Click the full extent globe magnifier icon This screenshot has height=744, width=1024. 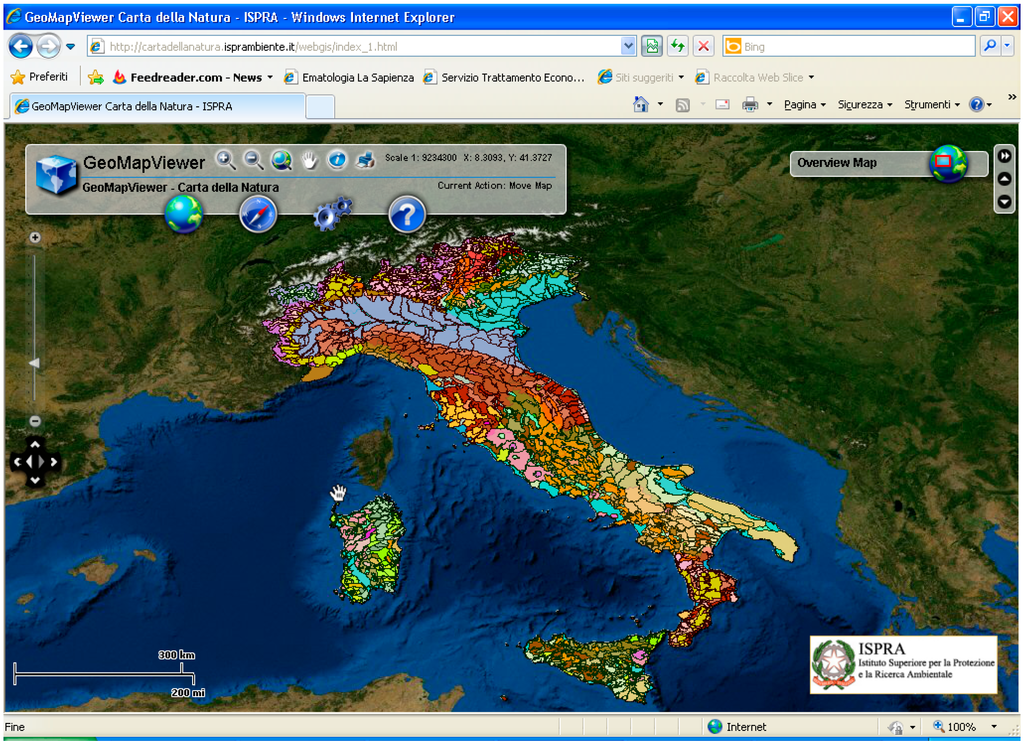281,160
